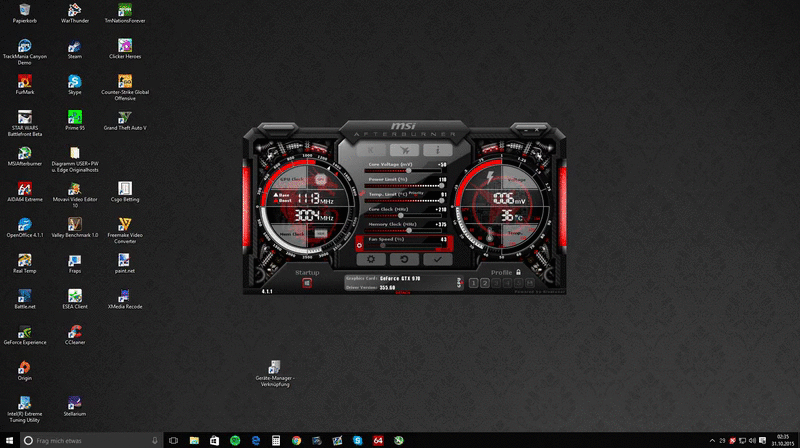Screen dimensions: 800x448
Task: Open the Windows Start menu
Action: (9, 440)
